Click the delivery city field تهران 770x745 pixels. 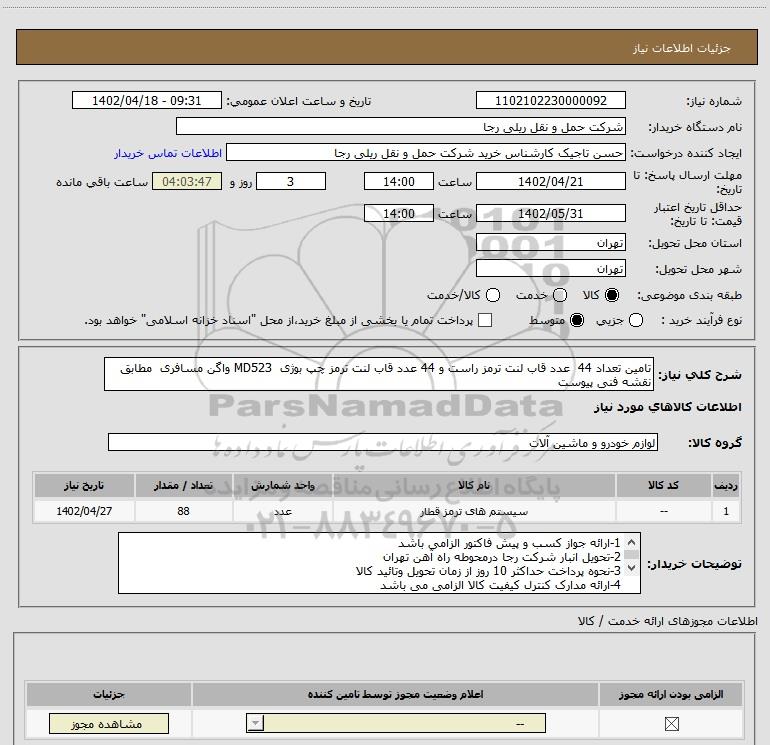(550, 269)
